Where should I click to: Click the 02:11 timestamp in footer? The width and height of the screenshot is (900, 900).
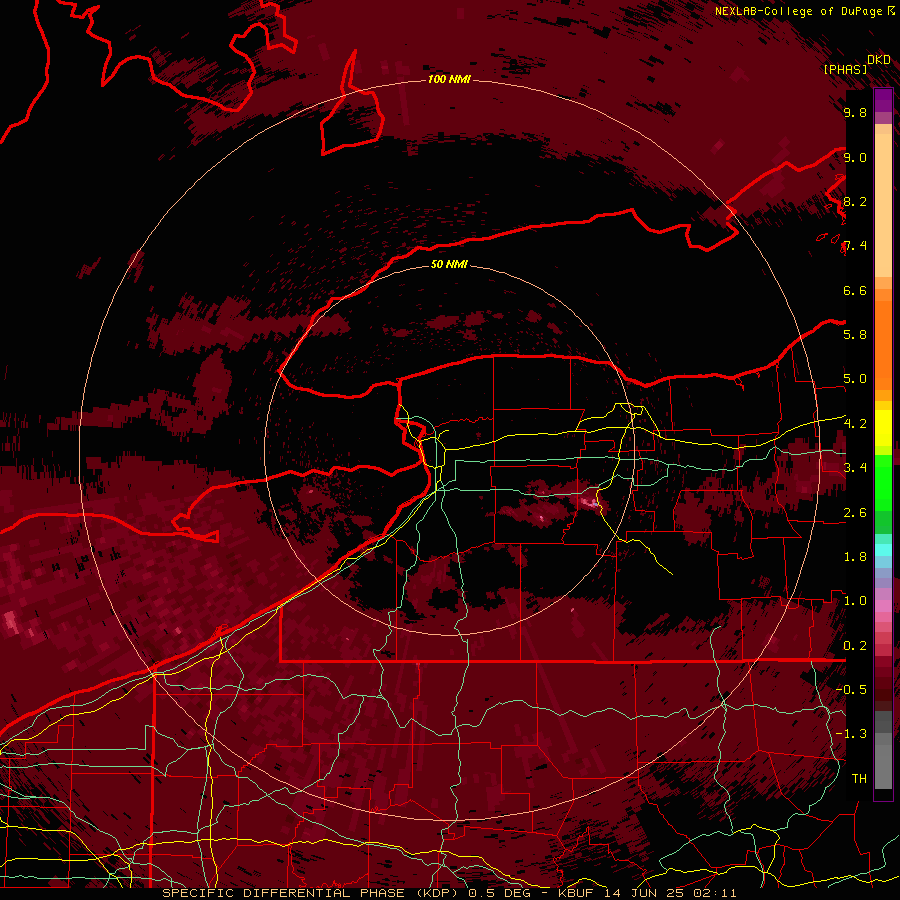tap(715, 893)
